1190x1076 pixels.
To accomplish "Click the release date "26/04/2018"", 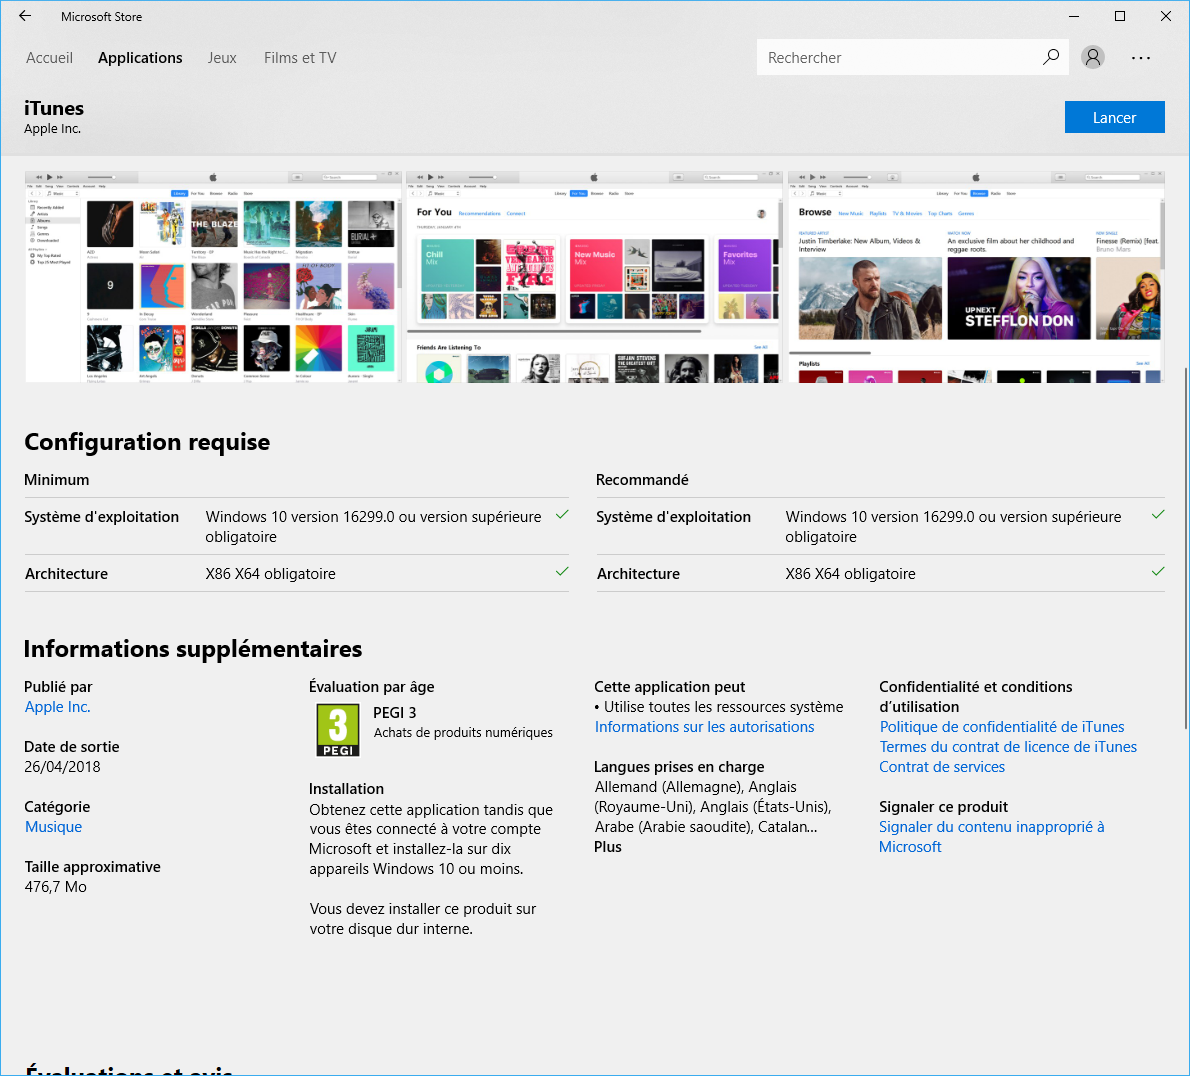I will click(62, 766).
